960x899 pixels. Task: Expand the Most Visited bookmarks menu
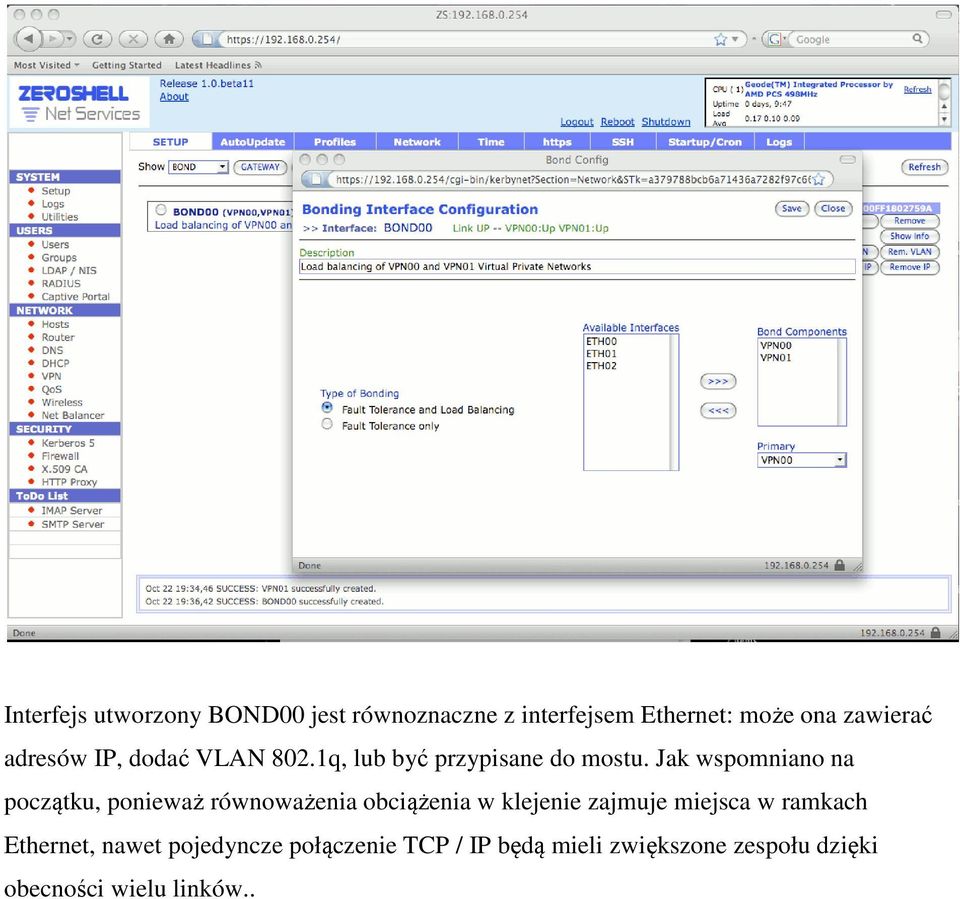tap(47, 65)
